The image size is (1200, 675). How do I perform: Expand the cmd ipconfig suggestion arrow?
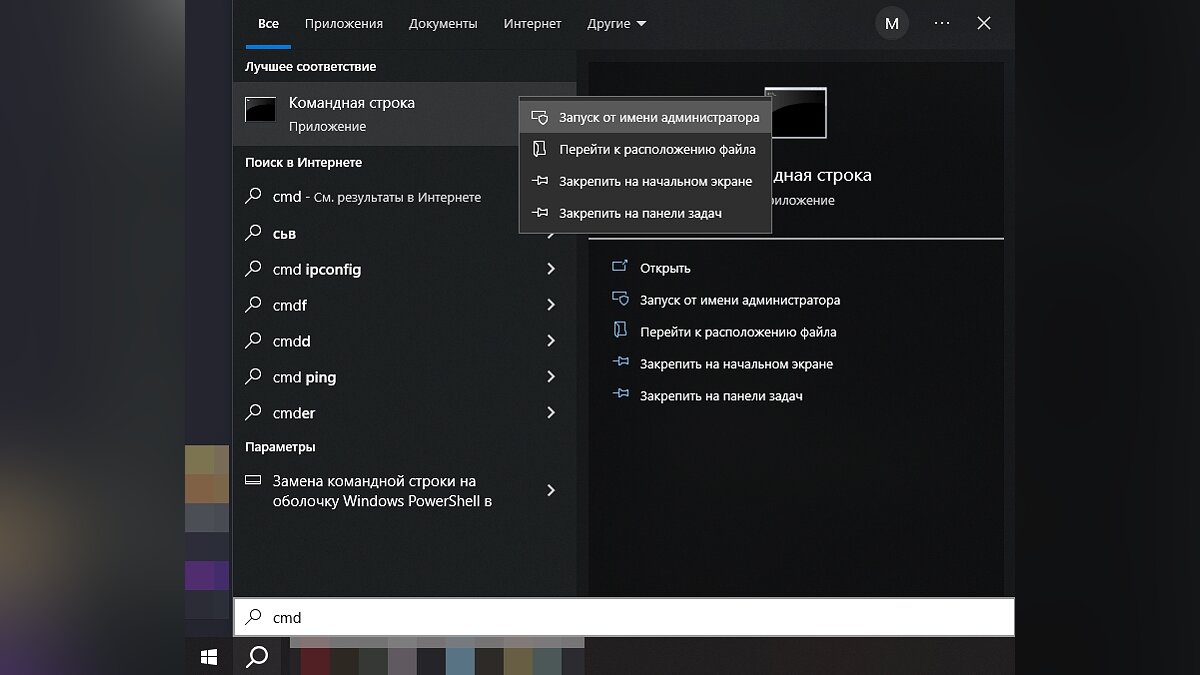tap(550, 269)
